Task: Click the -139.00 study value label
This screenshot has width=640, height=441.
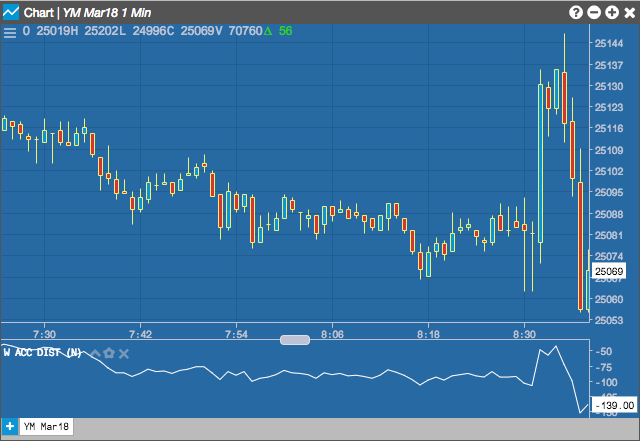Action: (x=615, y=405)
